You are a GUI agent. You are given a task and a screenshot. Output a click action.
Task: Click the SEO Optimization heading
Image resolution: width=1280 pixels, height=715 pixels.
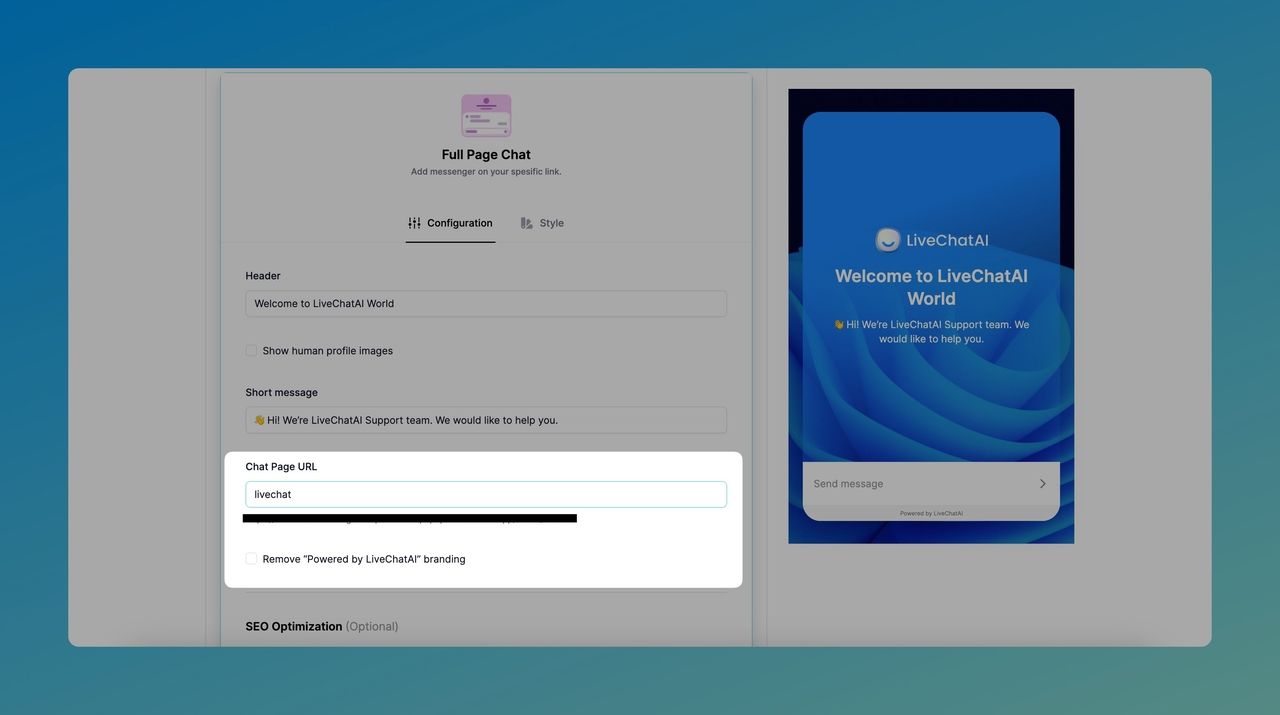(x=322, y=626)
